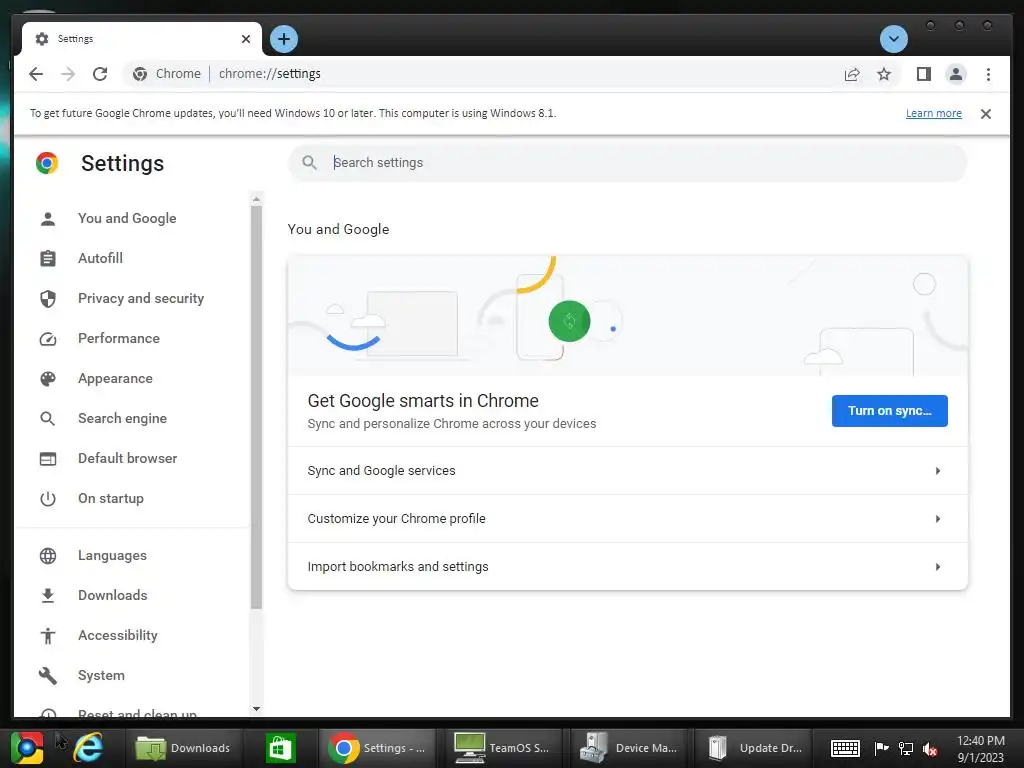
Task: Follow the Learn more link
Action: (x=933, y=114)
